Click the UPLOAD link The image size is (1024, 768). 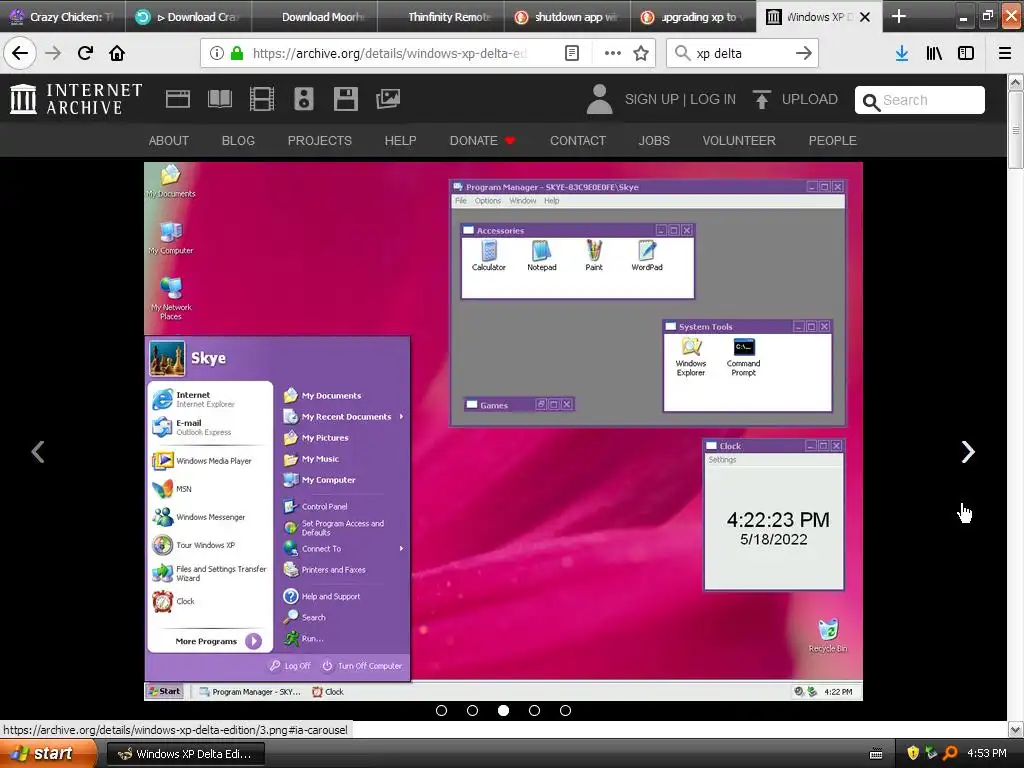810,99
